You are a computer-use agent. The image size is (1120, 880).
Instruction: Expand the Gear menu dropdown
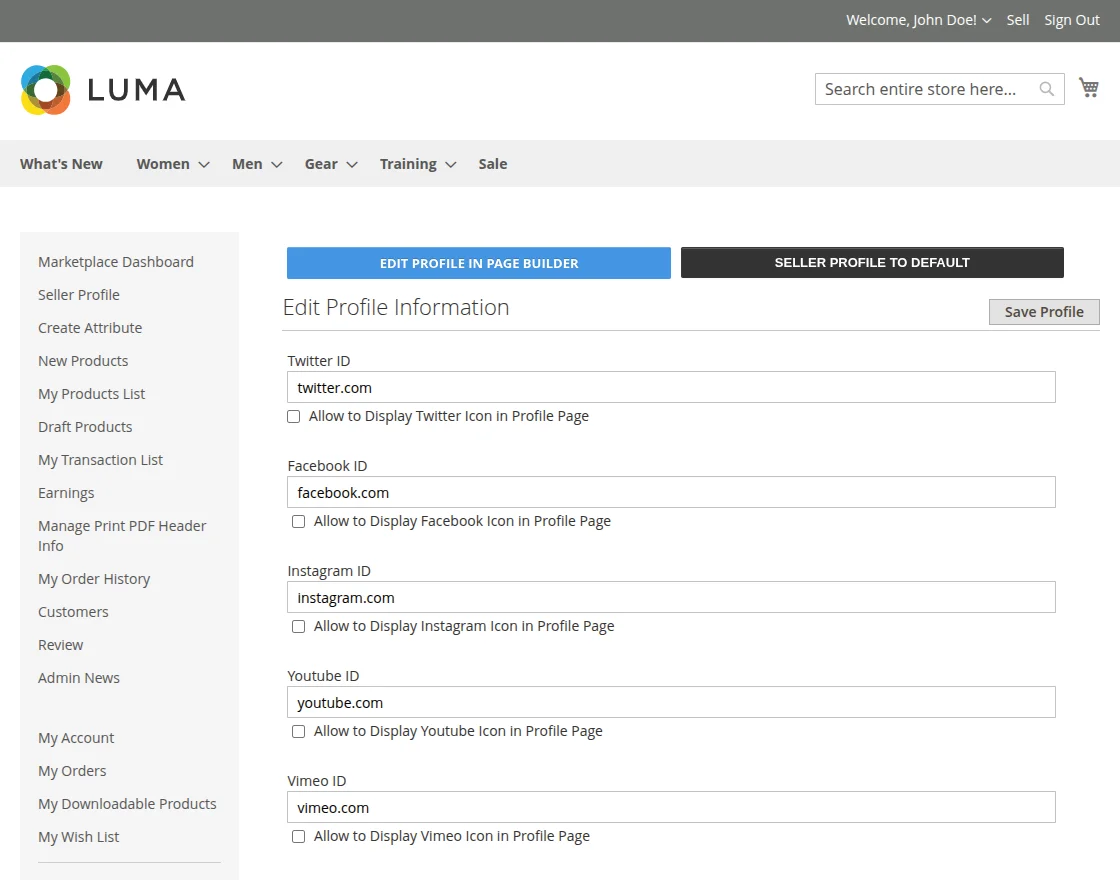click(x=330, y=164)
